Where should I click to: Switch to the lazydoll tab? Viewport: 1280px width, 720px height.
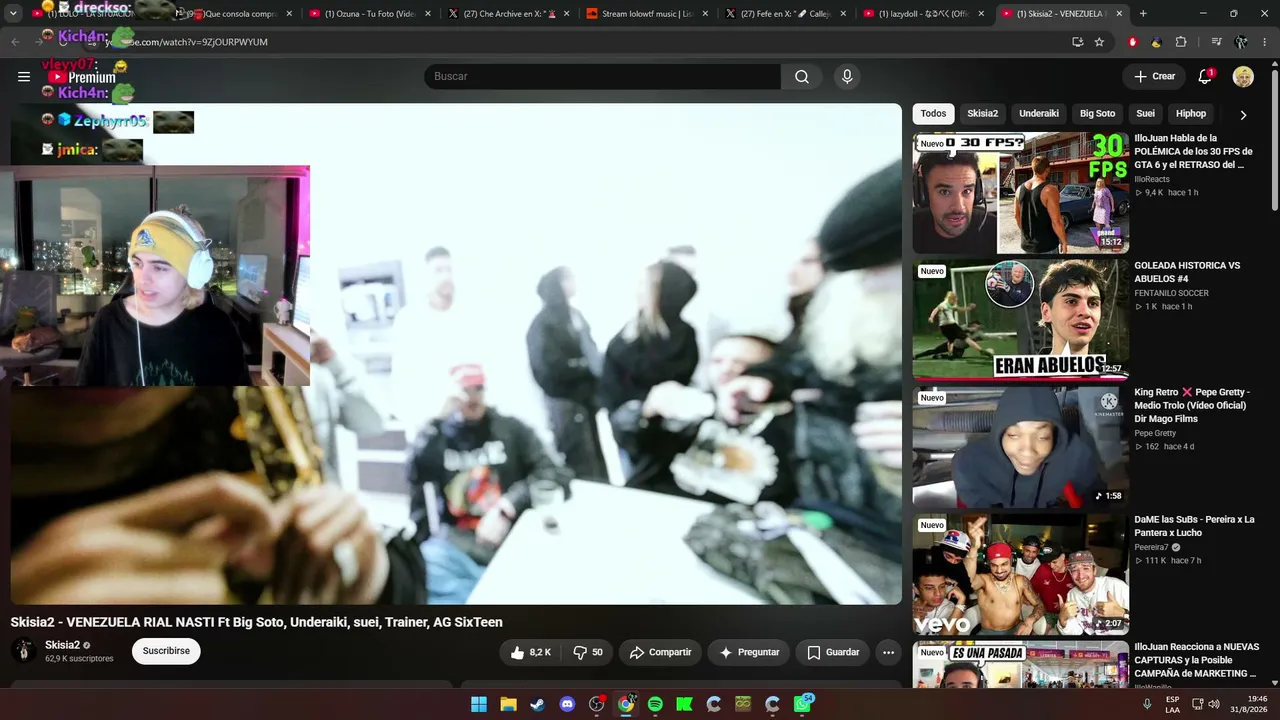tap(921, 14)
